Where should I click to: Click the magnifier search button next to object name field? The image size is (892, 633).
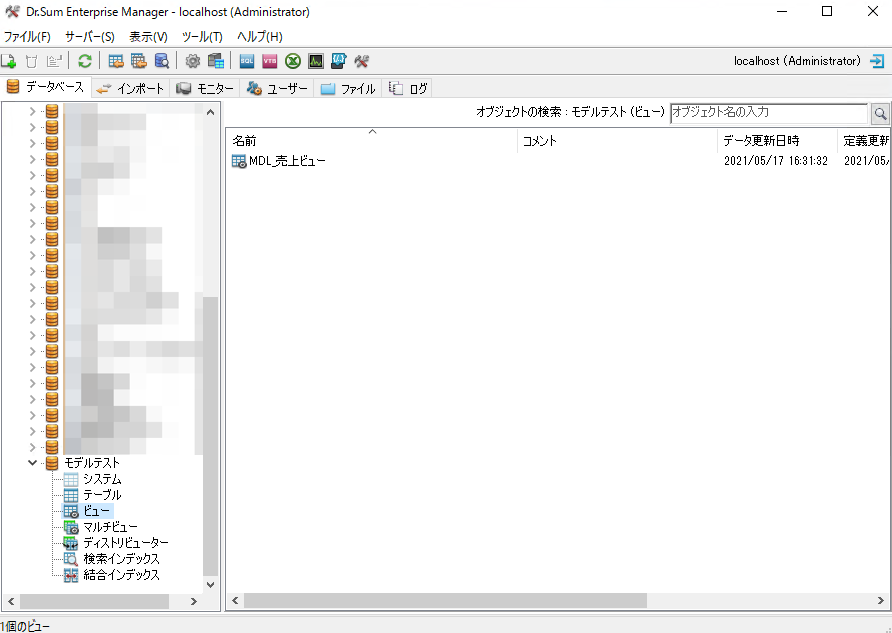pos(880,114)
